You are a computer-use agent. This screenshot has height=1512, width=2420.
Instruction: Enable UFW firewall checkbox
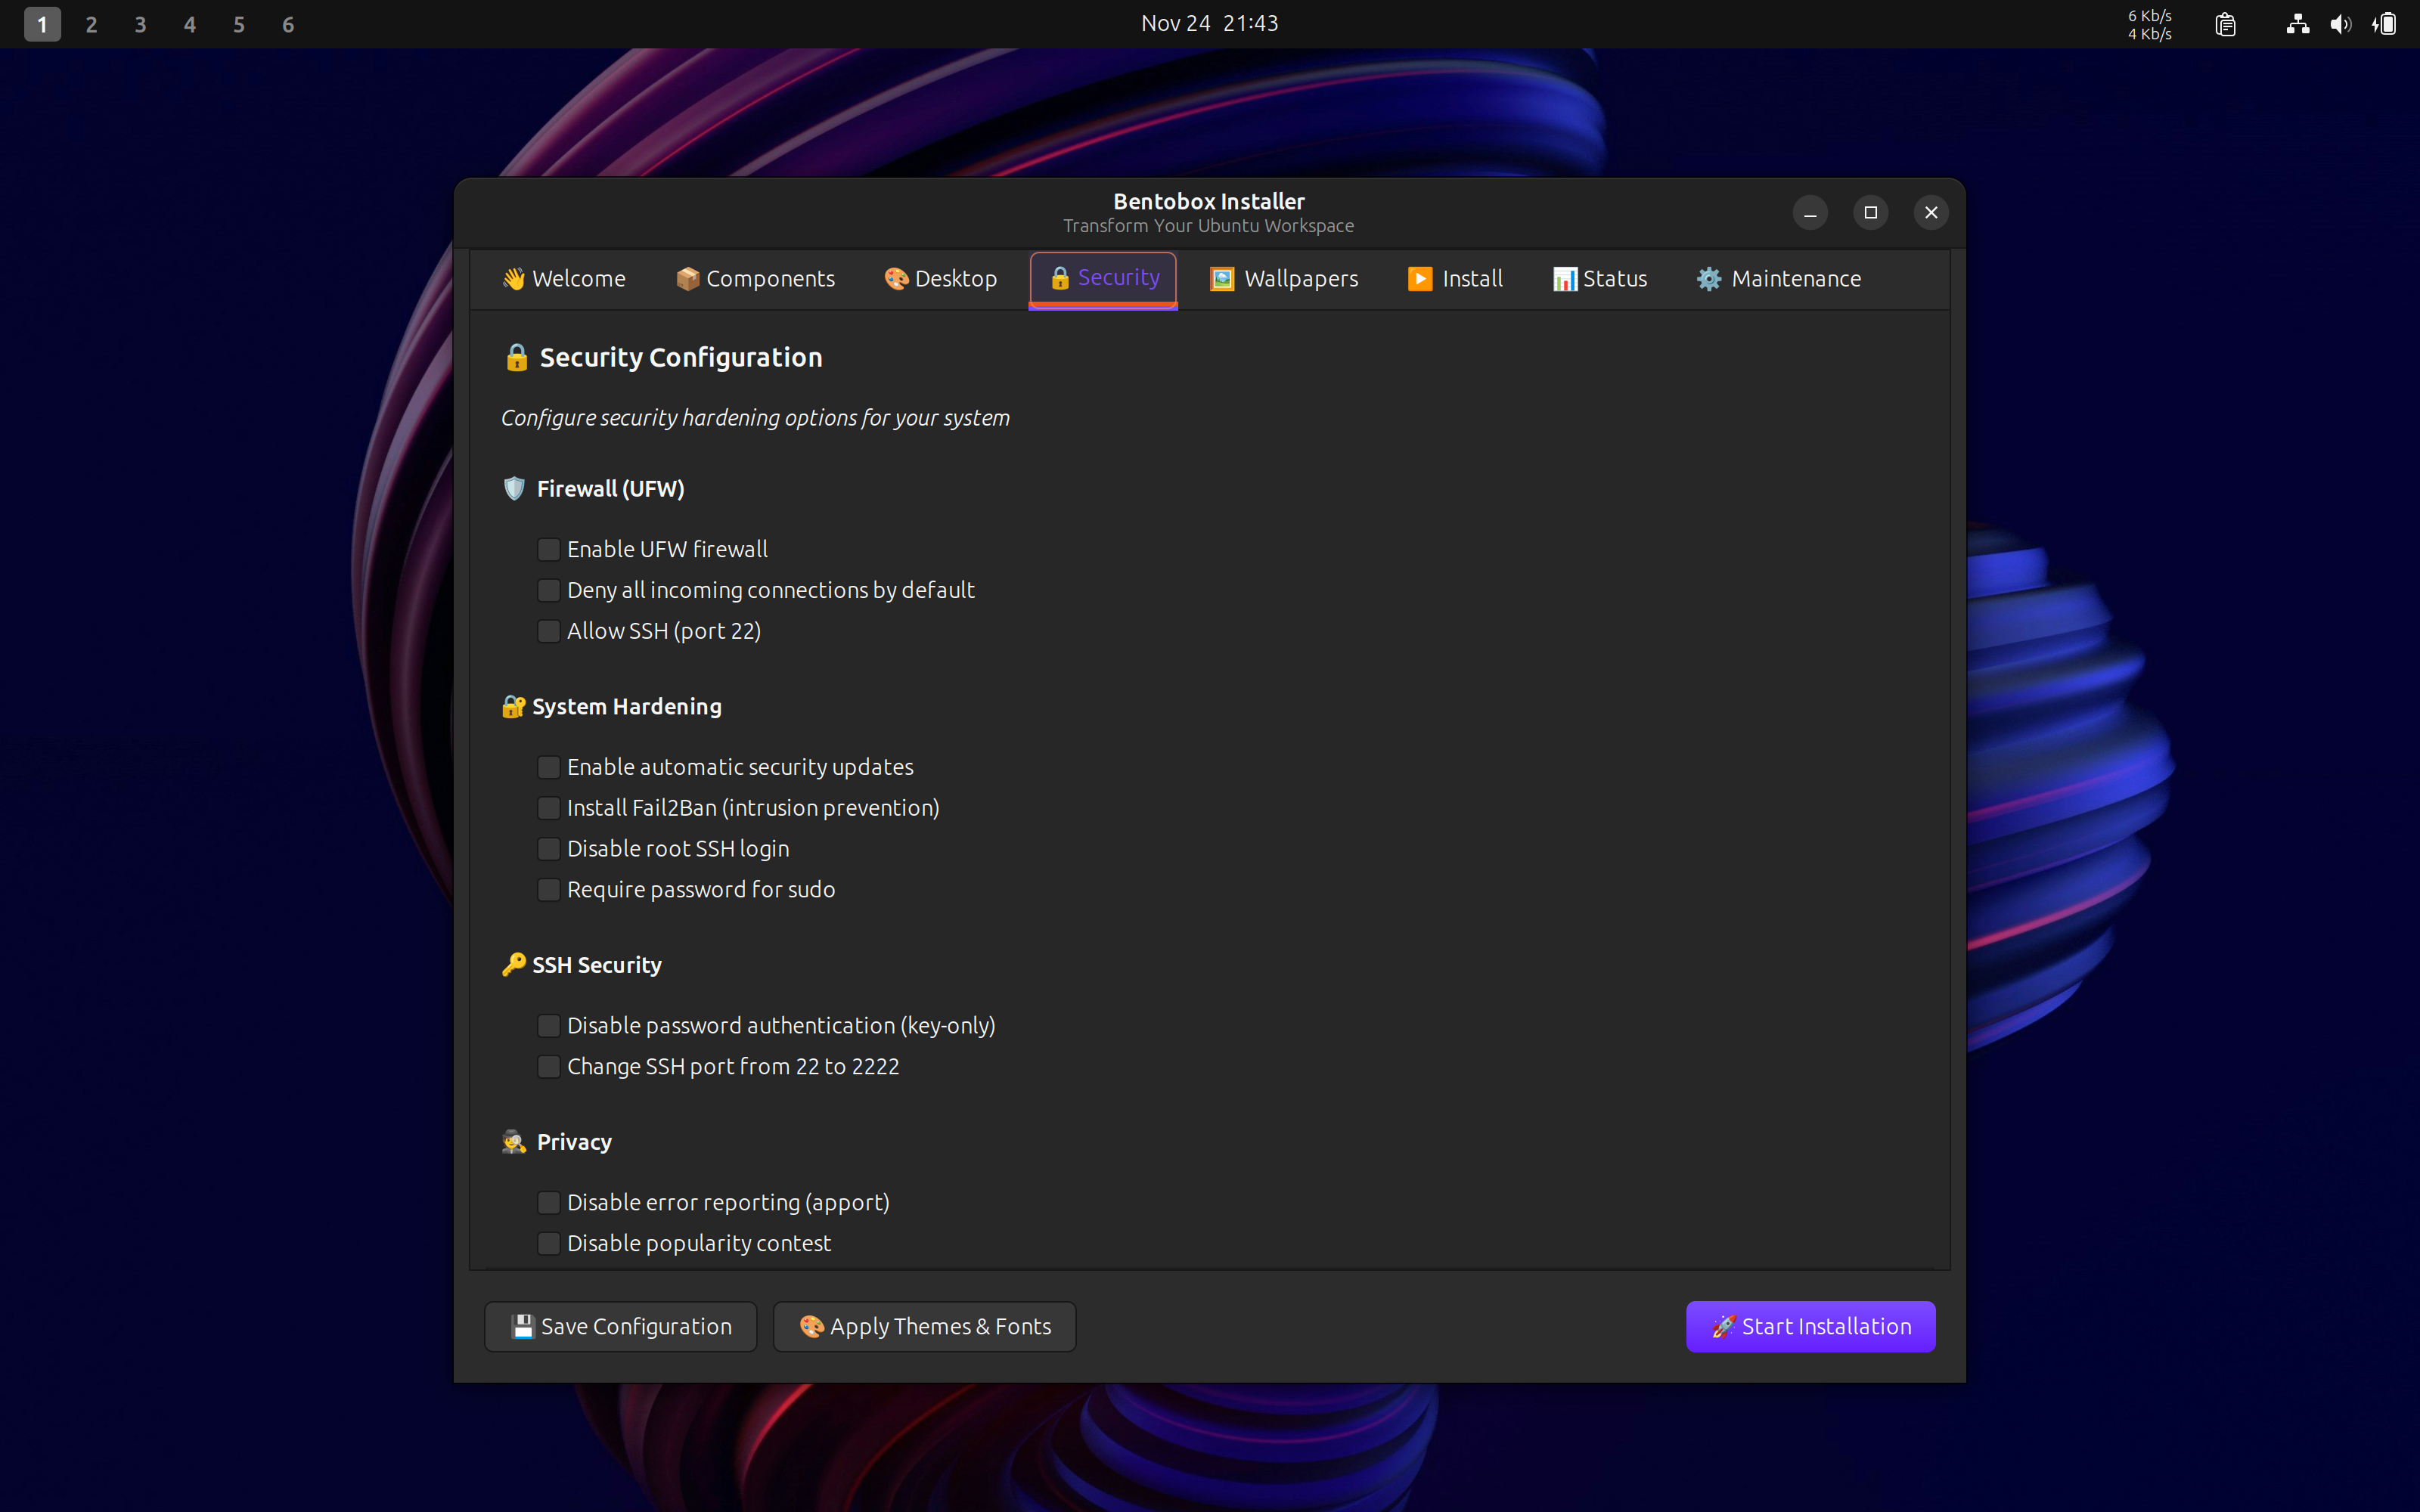tap(548, 549)
